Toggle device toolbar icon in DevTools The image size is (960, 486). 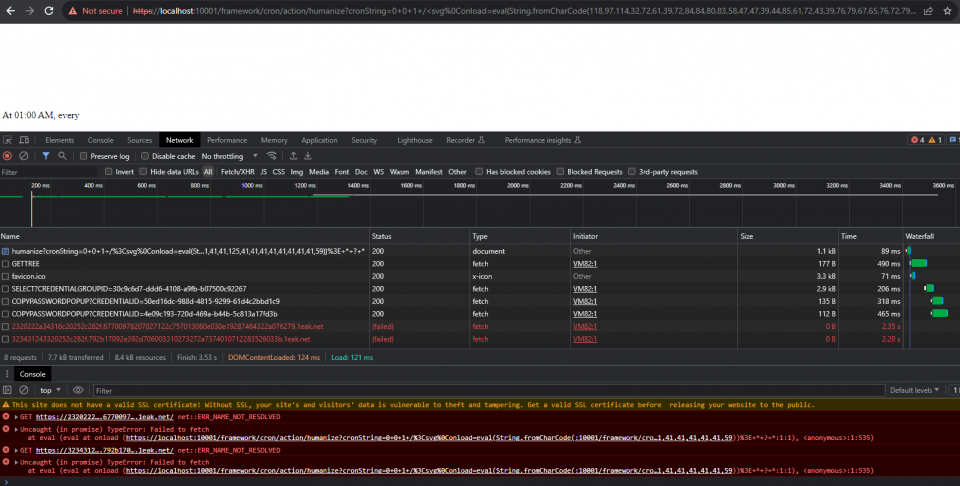(24, 140)
